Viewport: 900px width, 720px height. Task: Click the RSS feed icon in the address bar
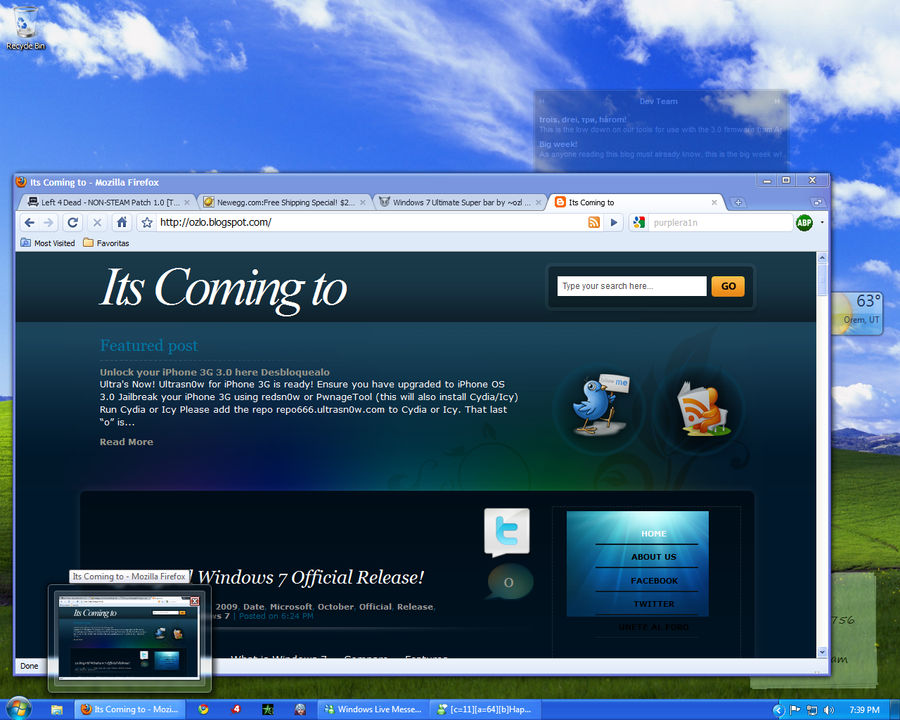coord(595,222)
